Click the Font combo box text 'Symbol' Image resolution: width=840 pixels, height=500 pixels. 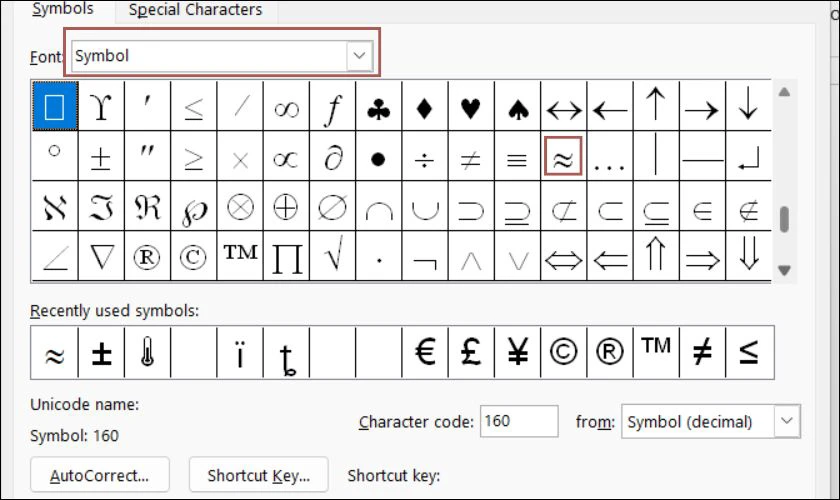[102, 56]
